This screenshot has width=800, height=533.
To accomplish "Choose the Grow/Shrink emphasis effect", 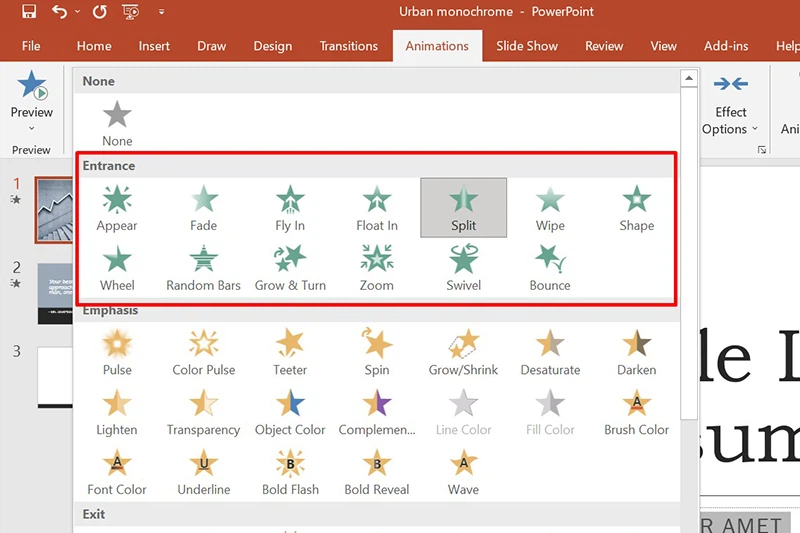I will (463, 352).
